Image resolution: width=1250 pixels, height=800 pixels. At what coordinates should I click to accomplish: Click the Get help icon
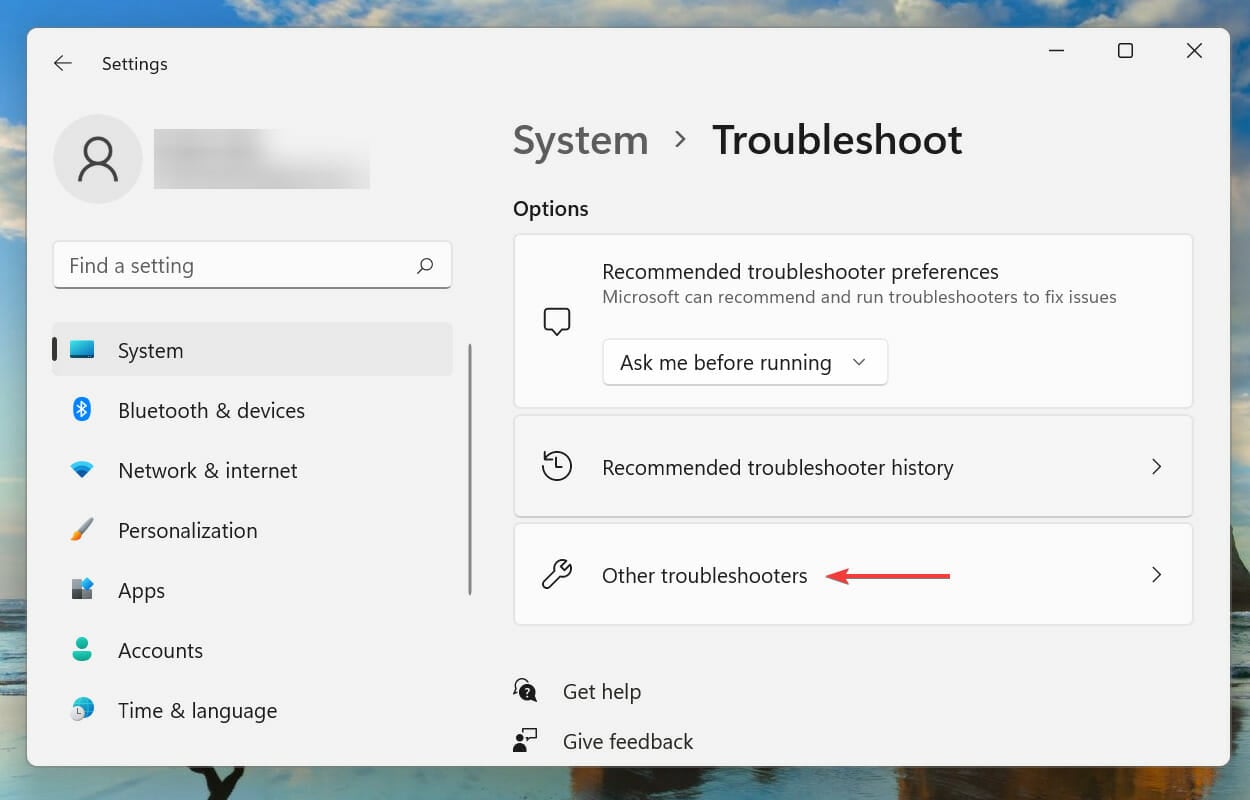526,691
